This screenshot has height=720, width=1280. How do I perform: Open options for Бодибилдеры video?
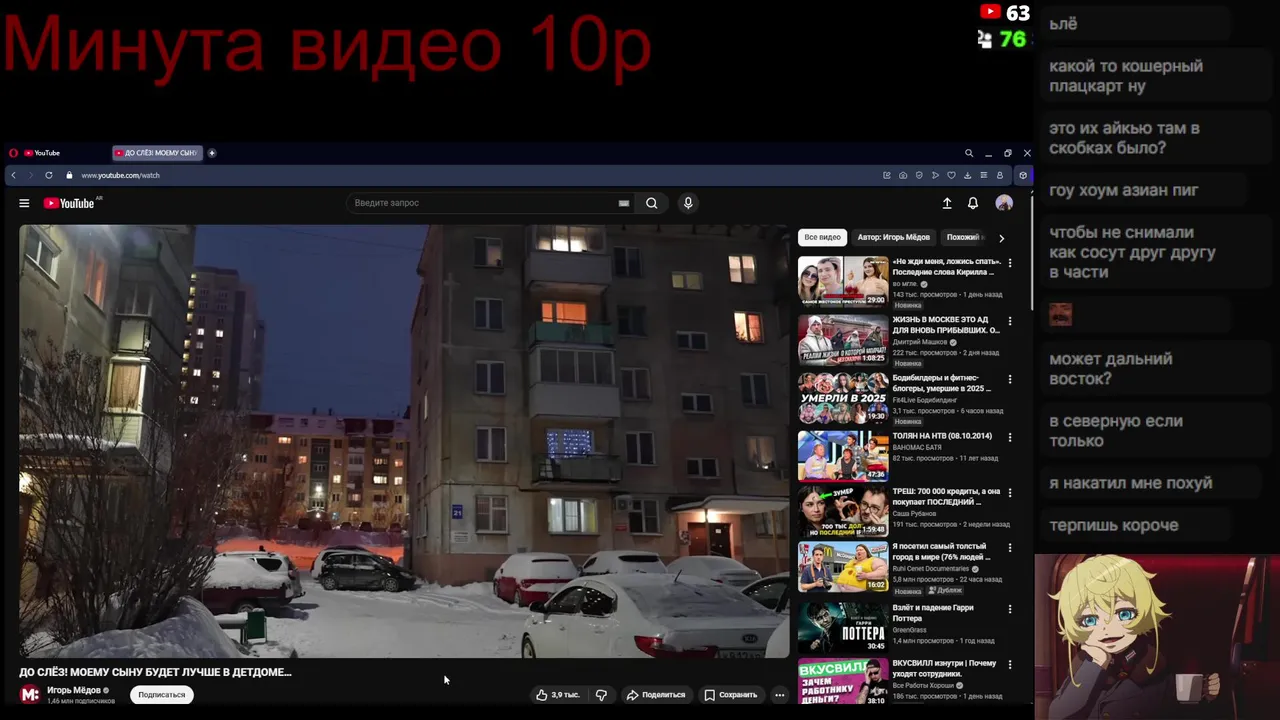pos(1010,379)
